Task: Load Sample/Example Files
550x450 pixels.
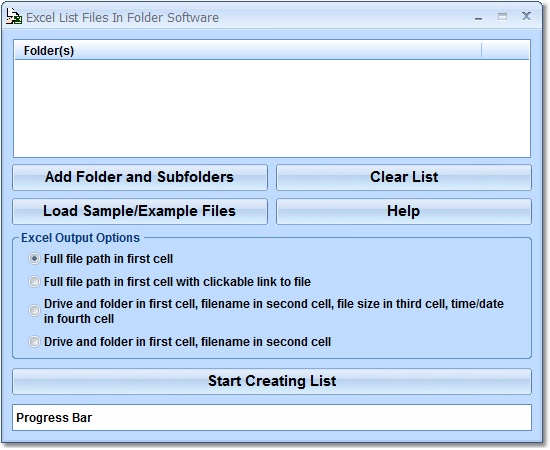Action: [x=140, y=211]
